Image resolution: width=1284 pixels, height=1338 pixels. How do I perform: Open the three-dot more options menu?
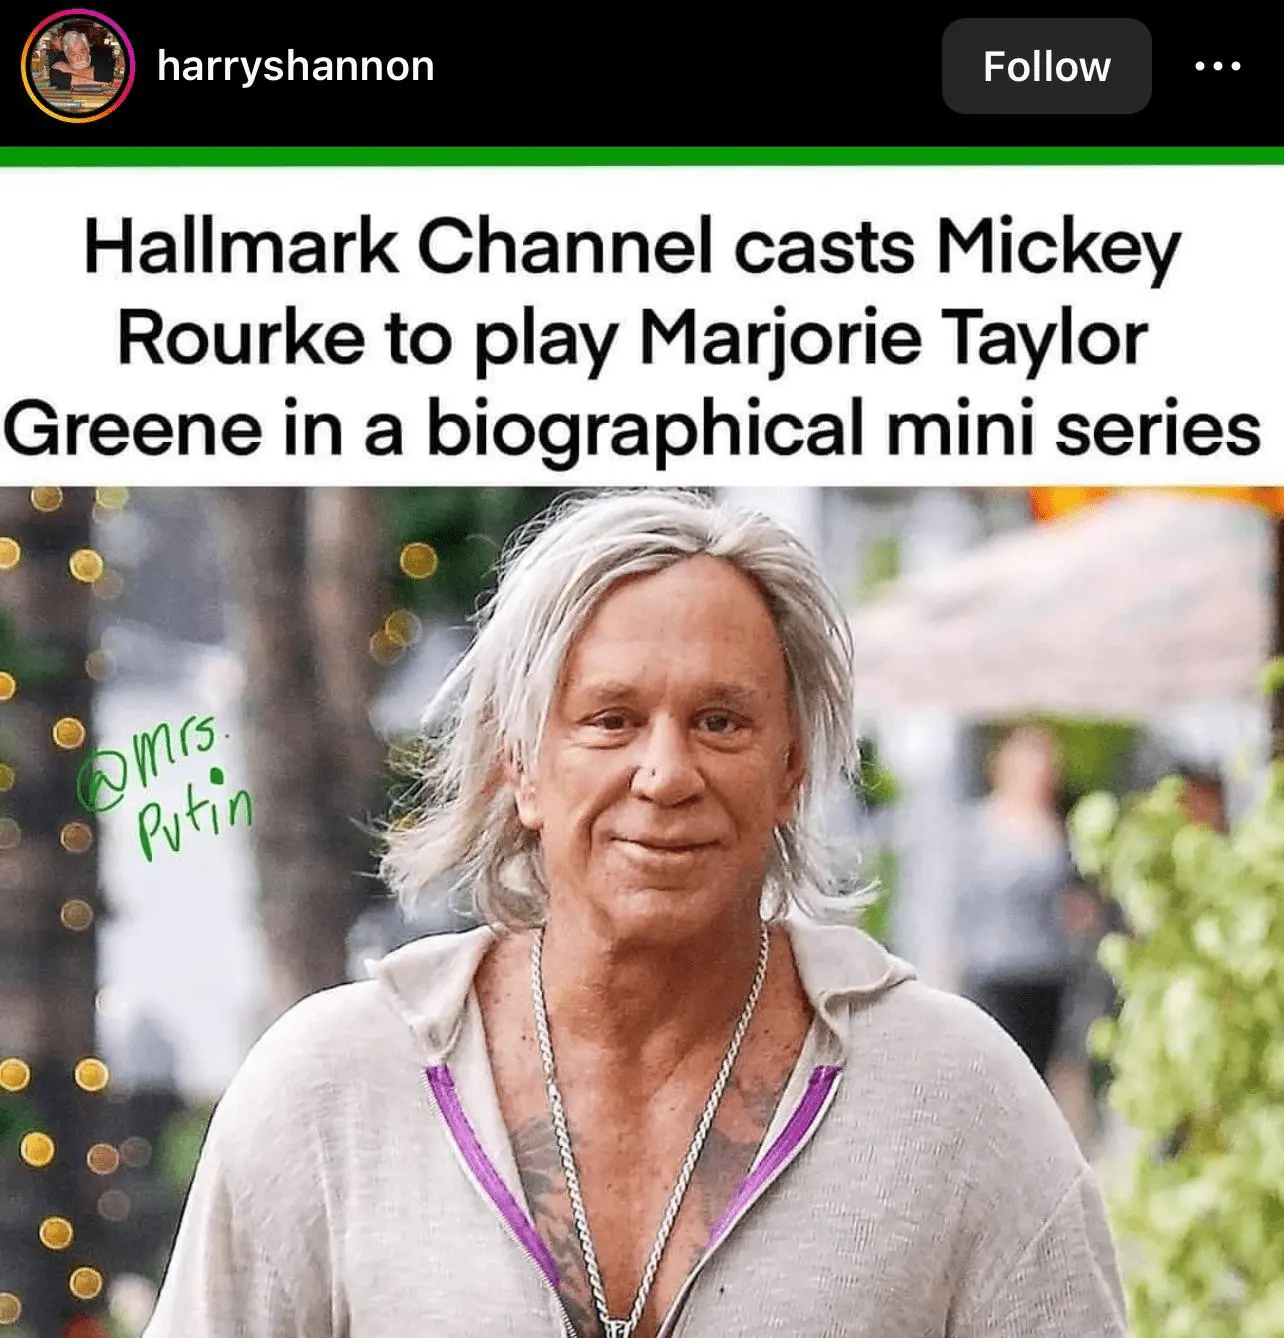[x=1218, y=67]
